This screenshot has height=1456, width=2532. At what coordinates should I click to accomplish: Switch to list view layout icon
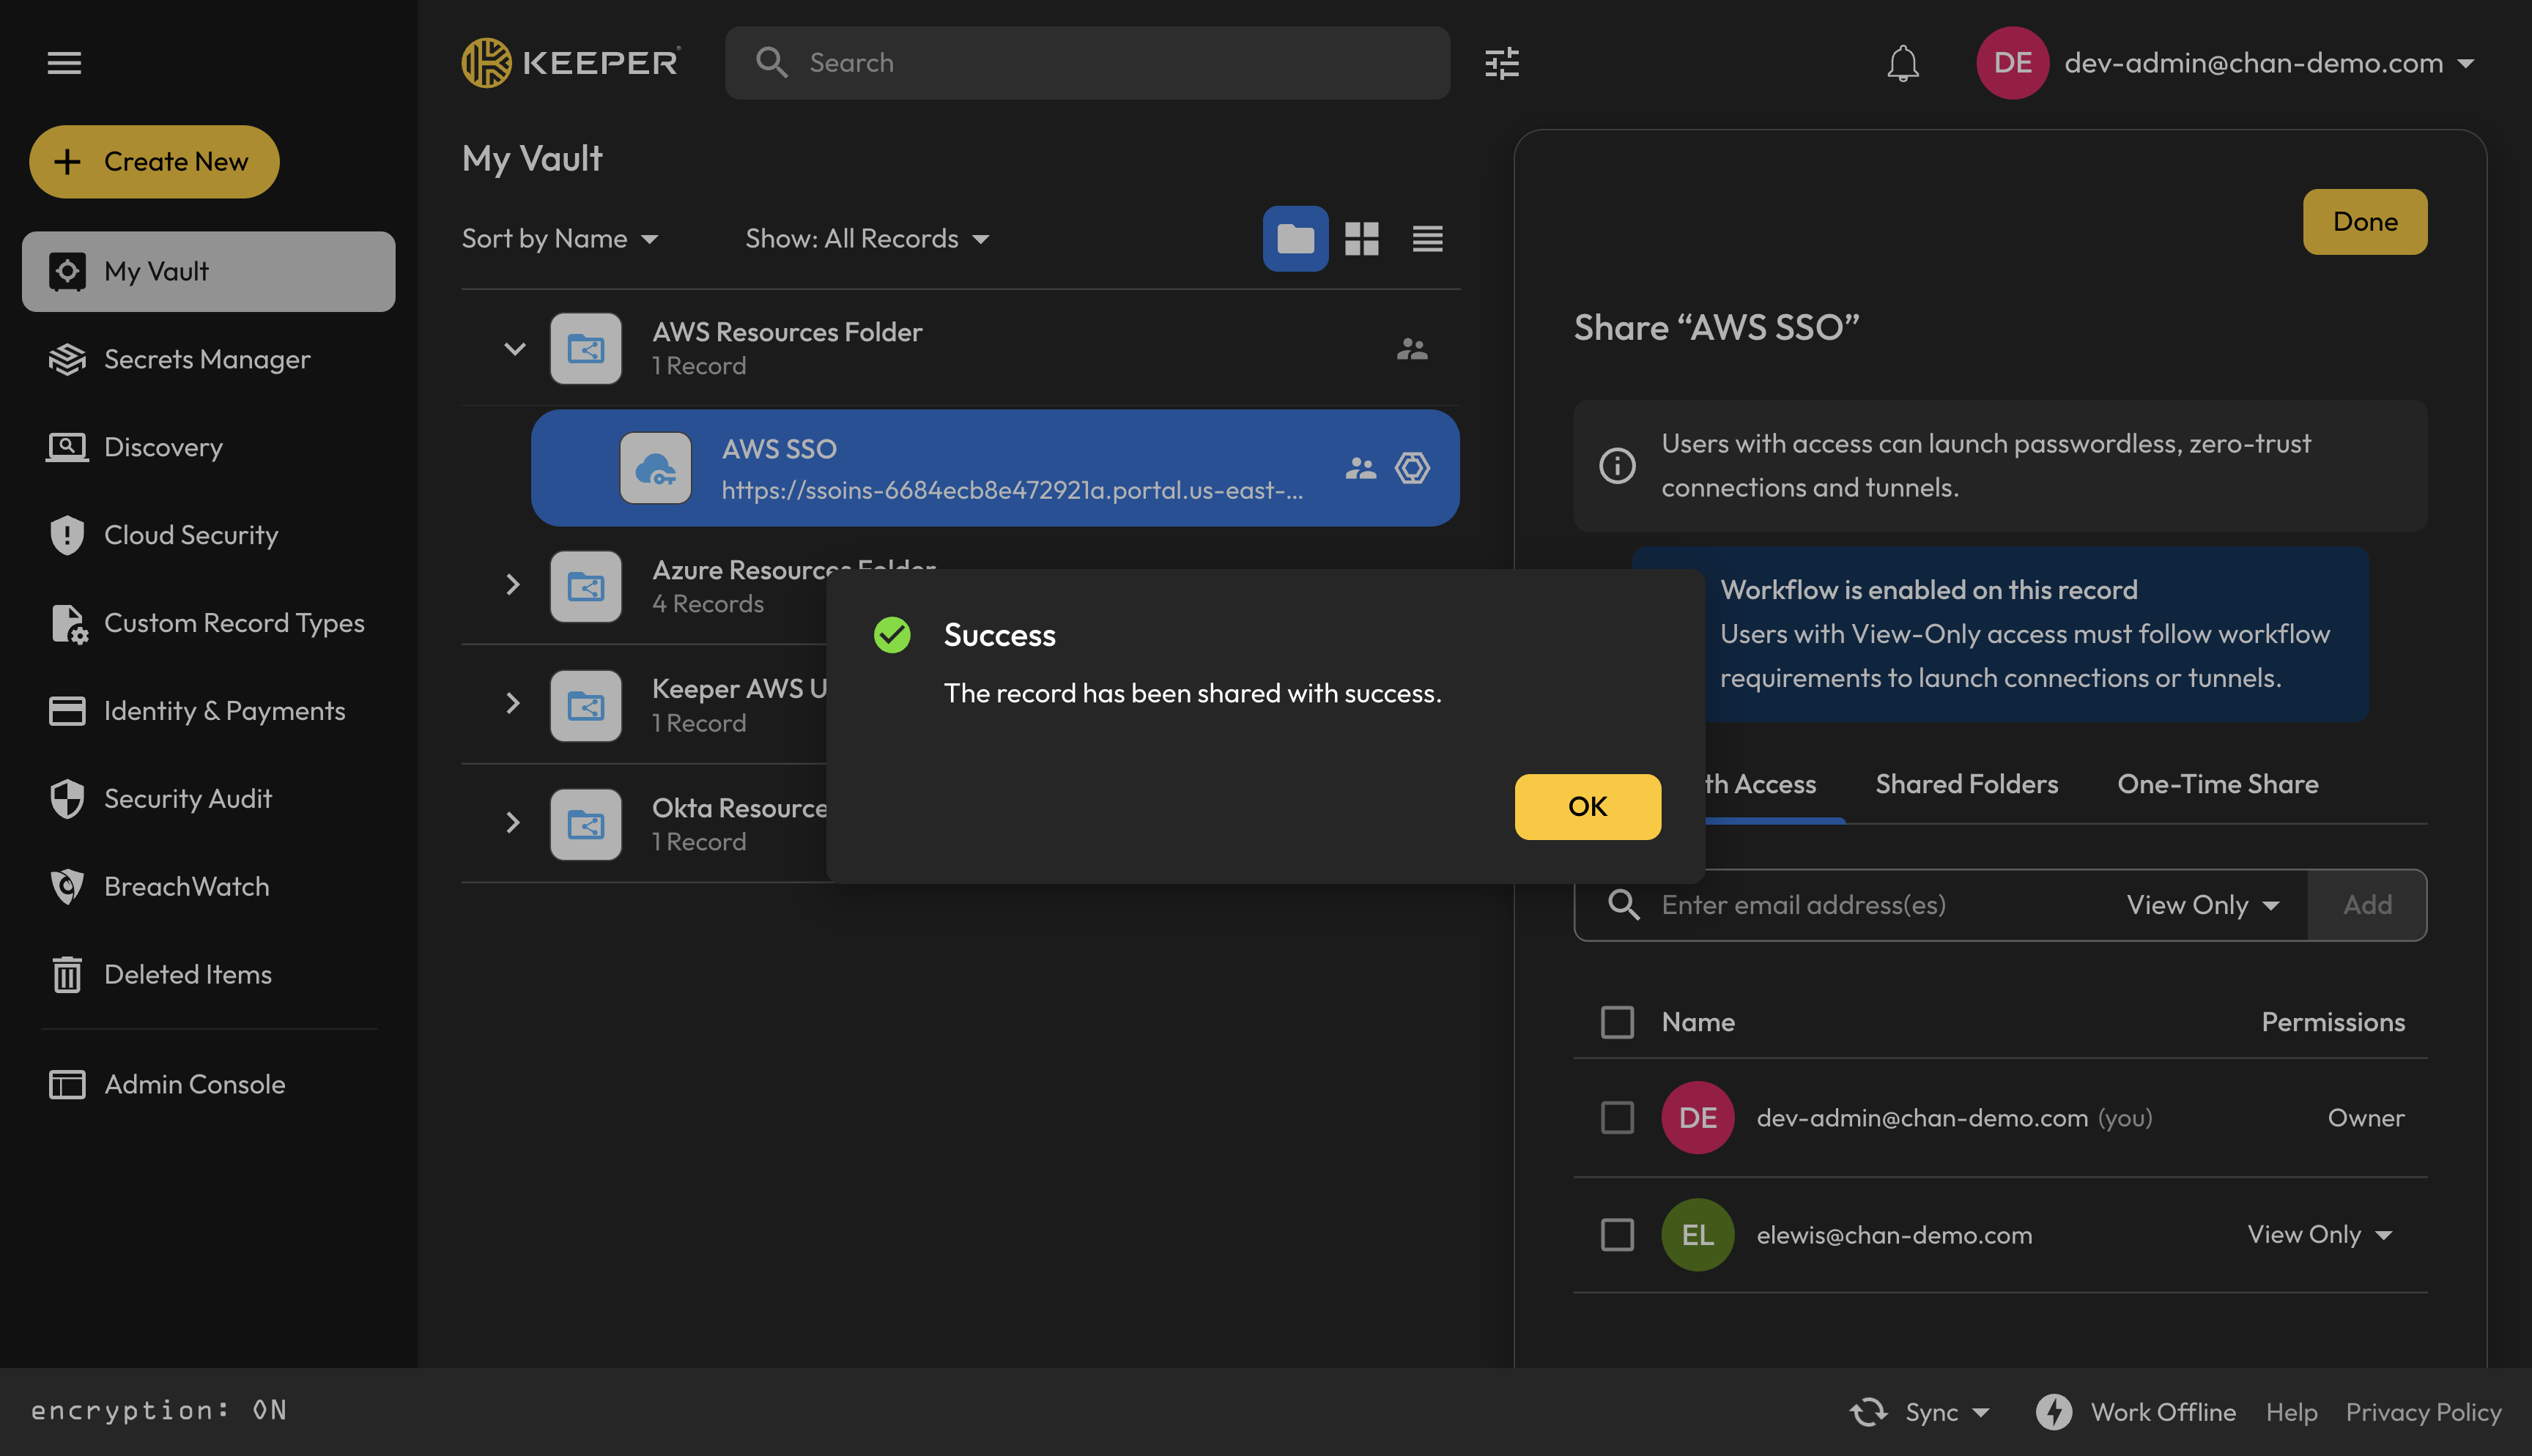[1427, 238]
